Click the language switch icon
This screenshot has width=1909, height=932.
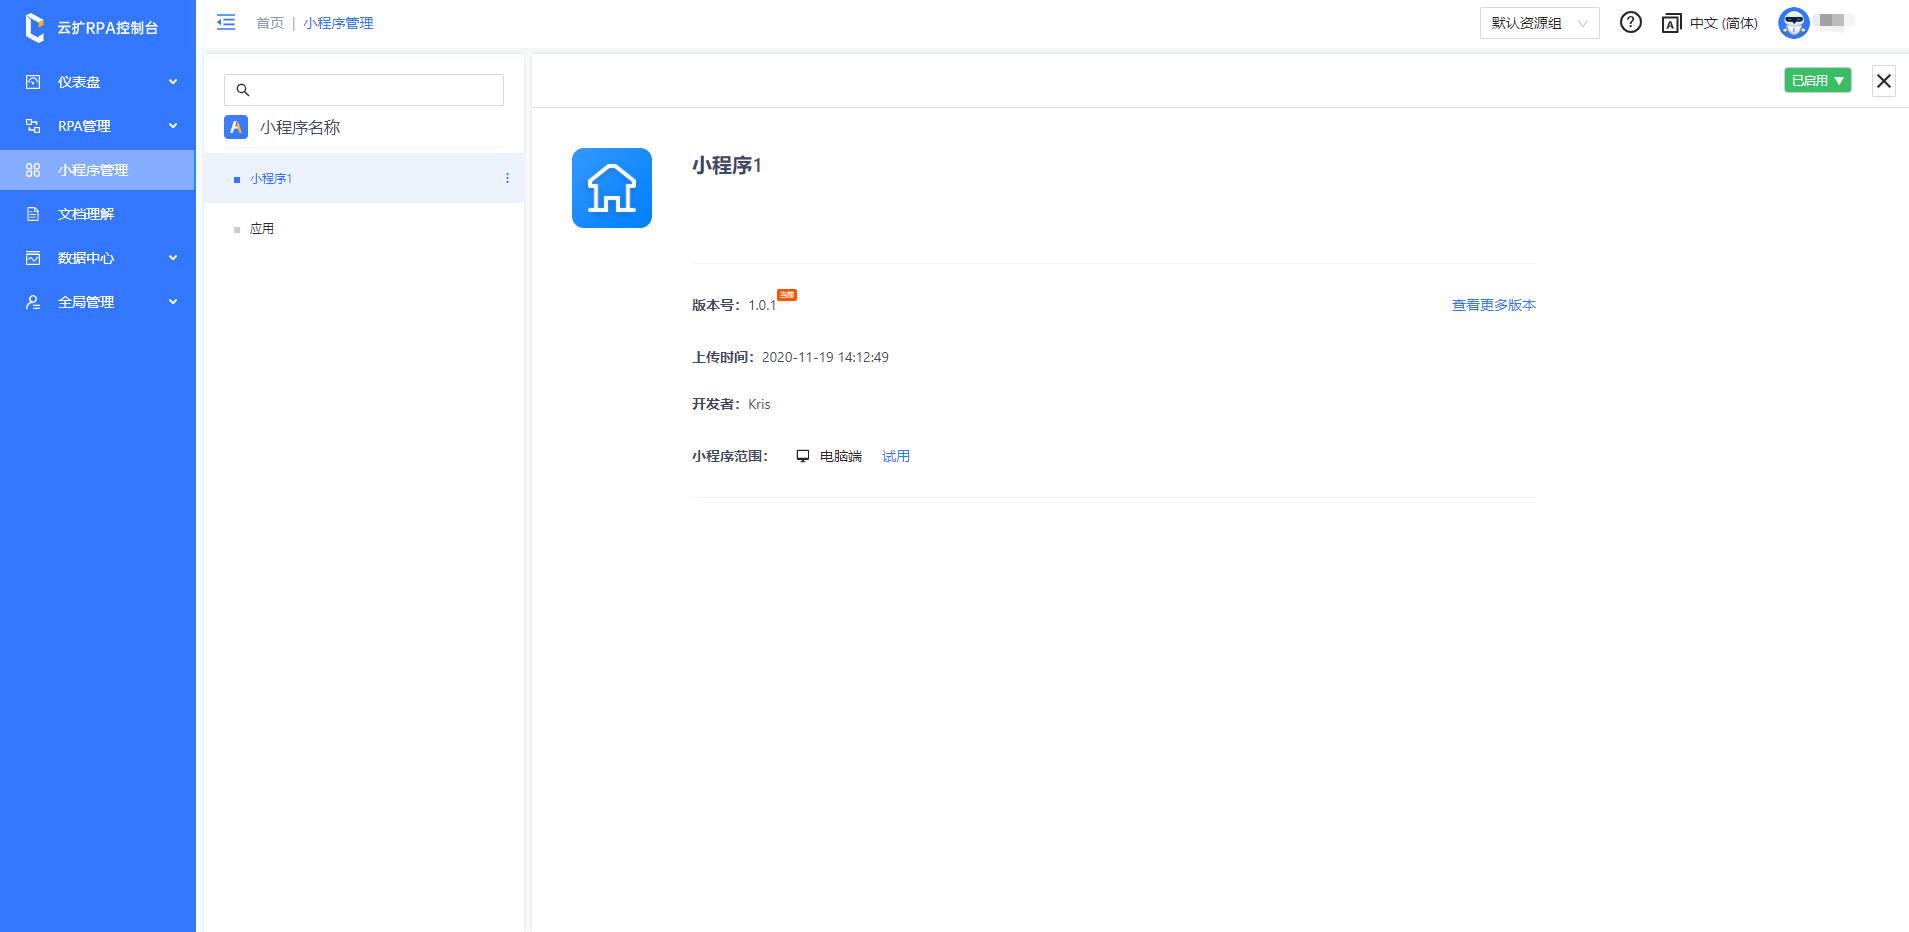[x=1671, y=23]
